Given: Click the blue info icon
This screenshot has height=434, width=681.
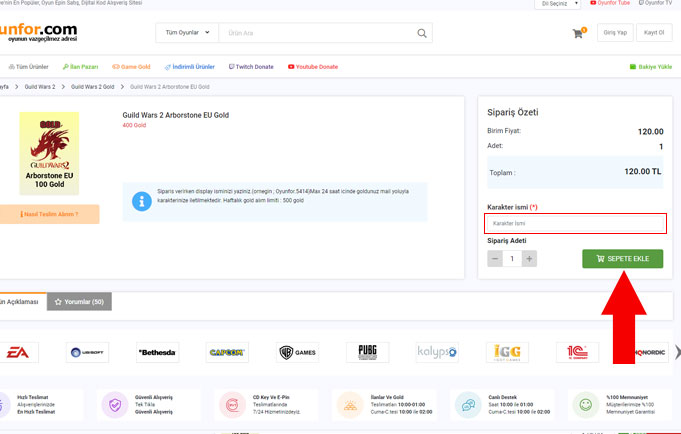Looking at the screenshot, I should point(142,201).
